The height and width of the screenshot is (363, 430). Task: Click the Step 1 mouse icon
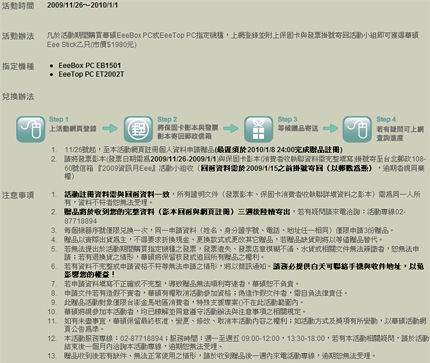31,129
